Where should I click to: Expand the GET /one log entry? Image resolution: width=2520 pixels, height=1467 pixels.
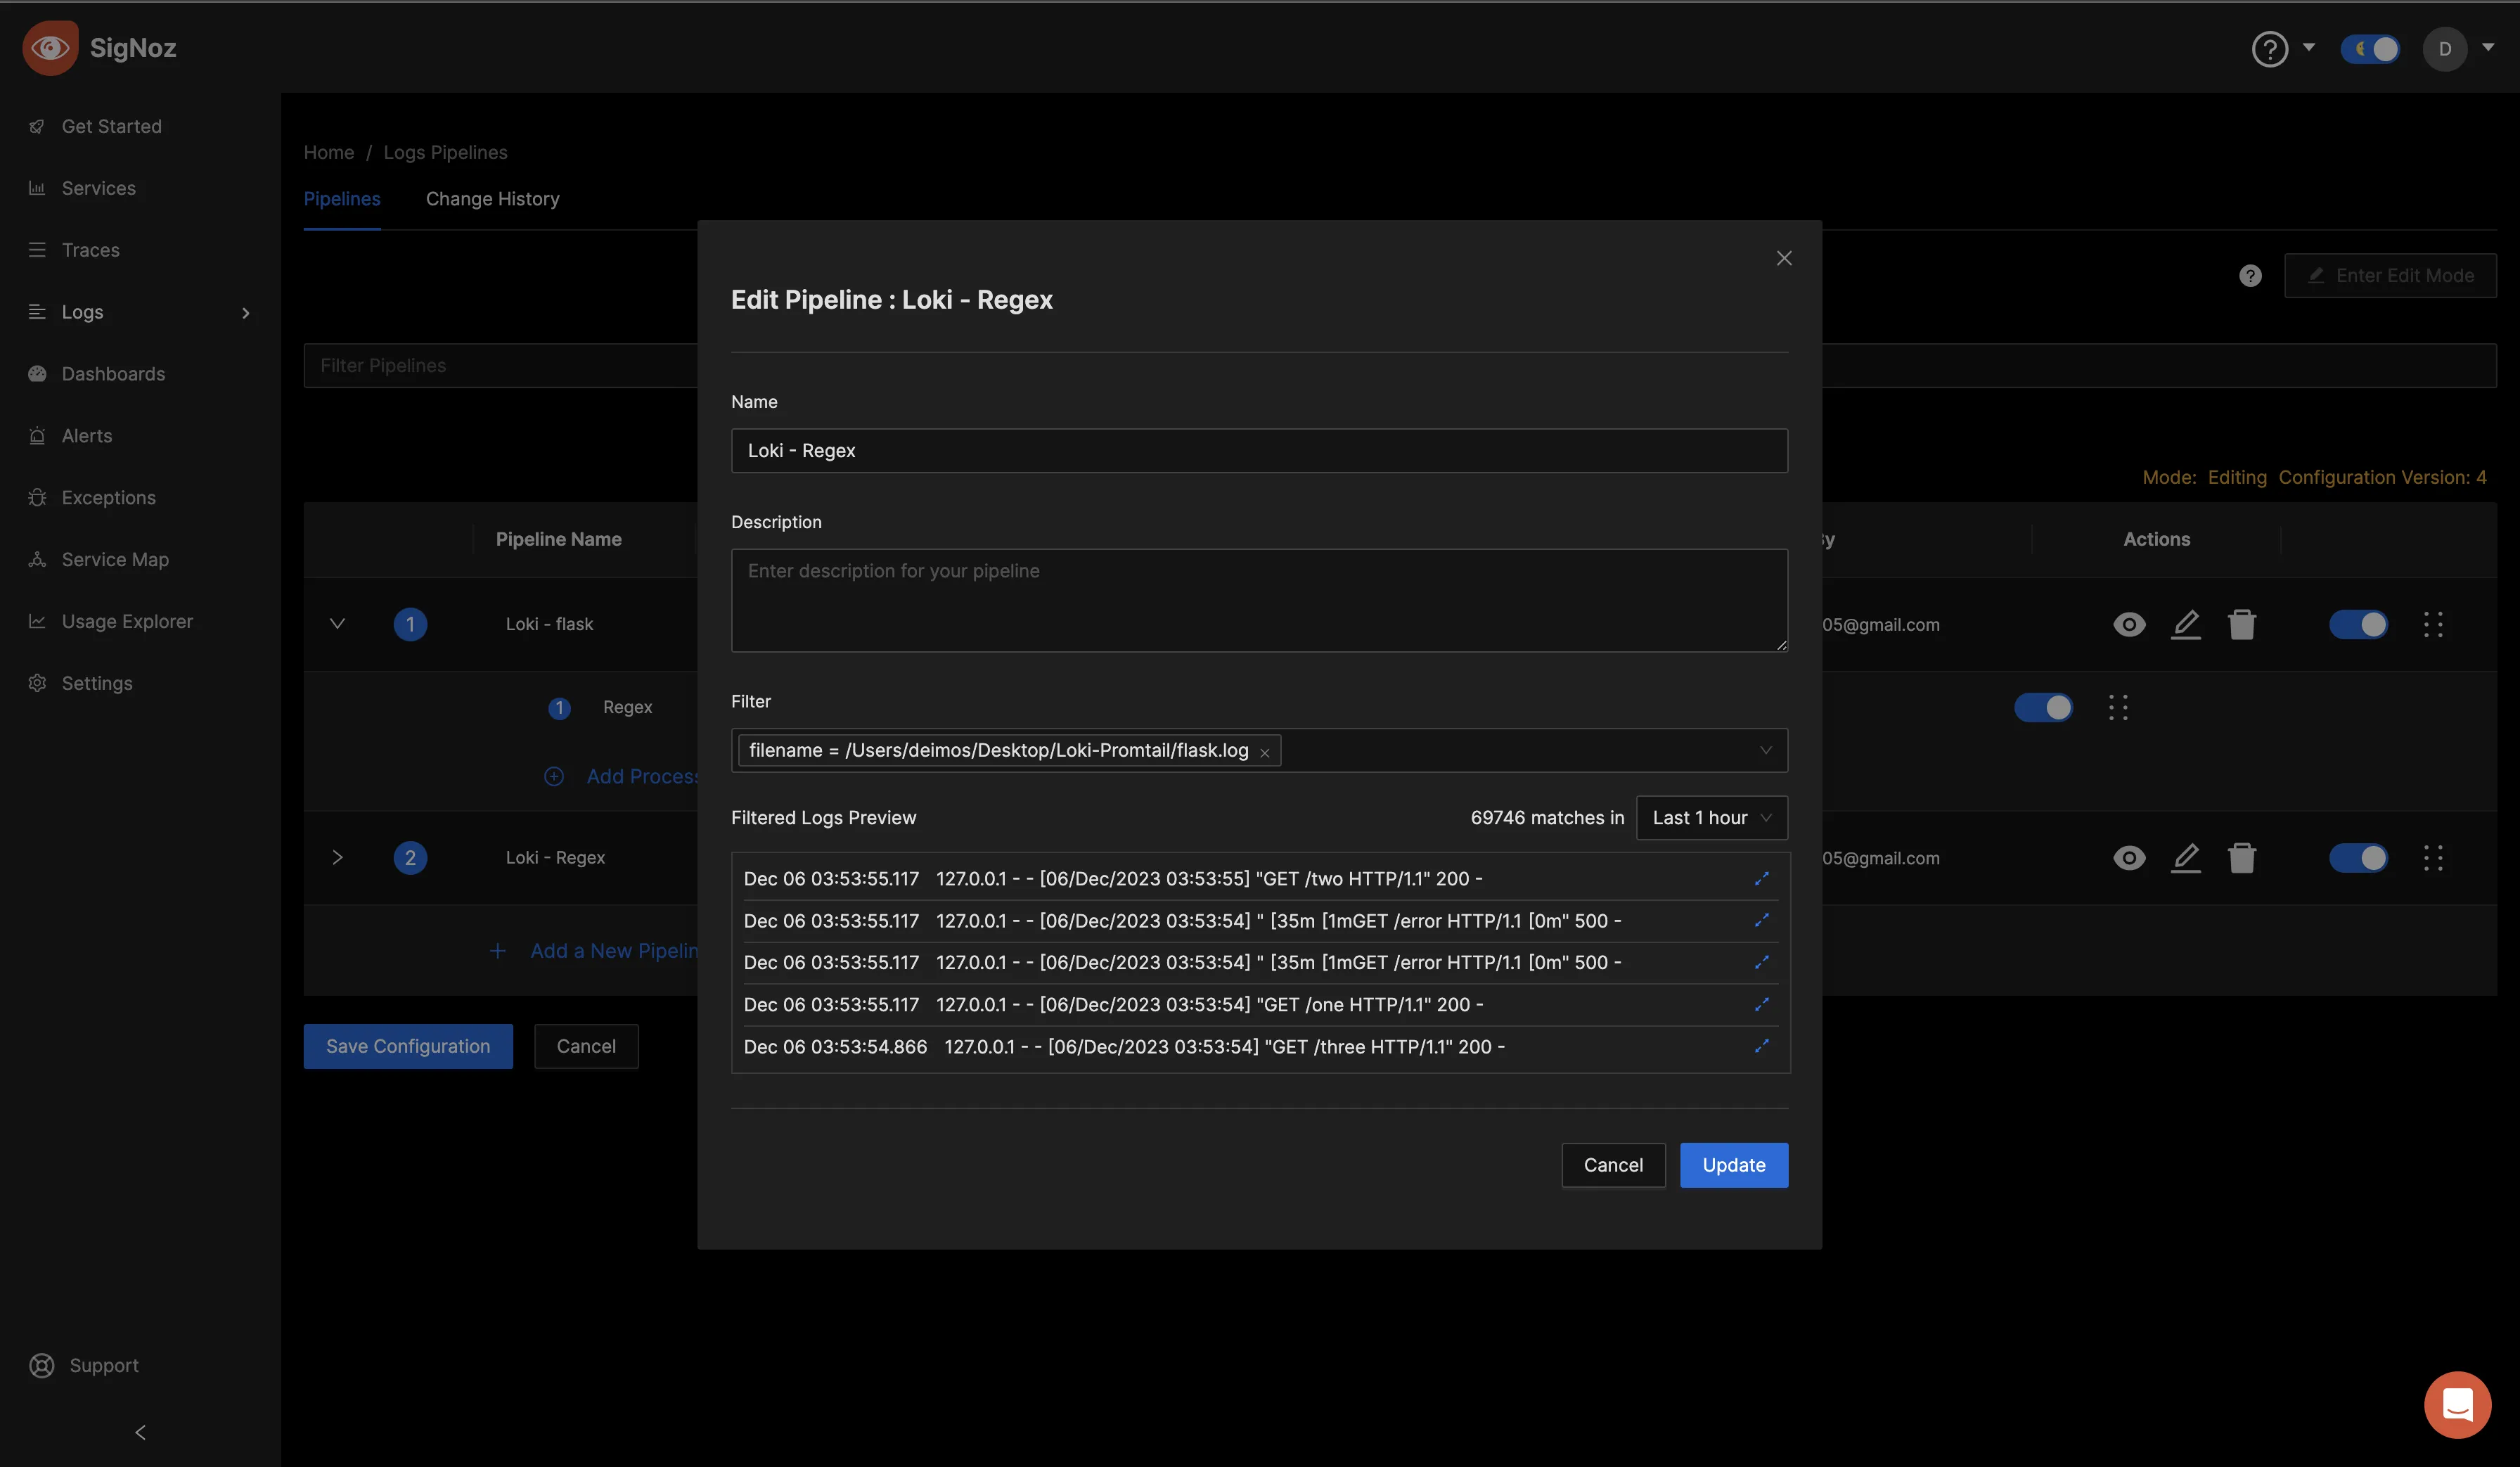point(1761,1004)
